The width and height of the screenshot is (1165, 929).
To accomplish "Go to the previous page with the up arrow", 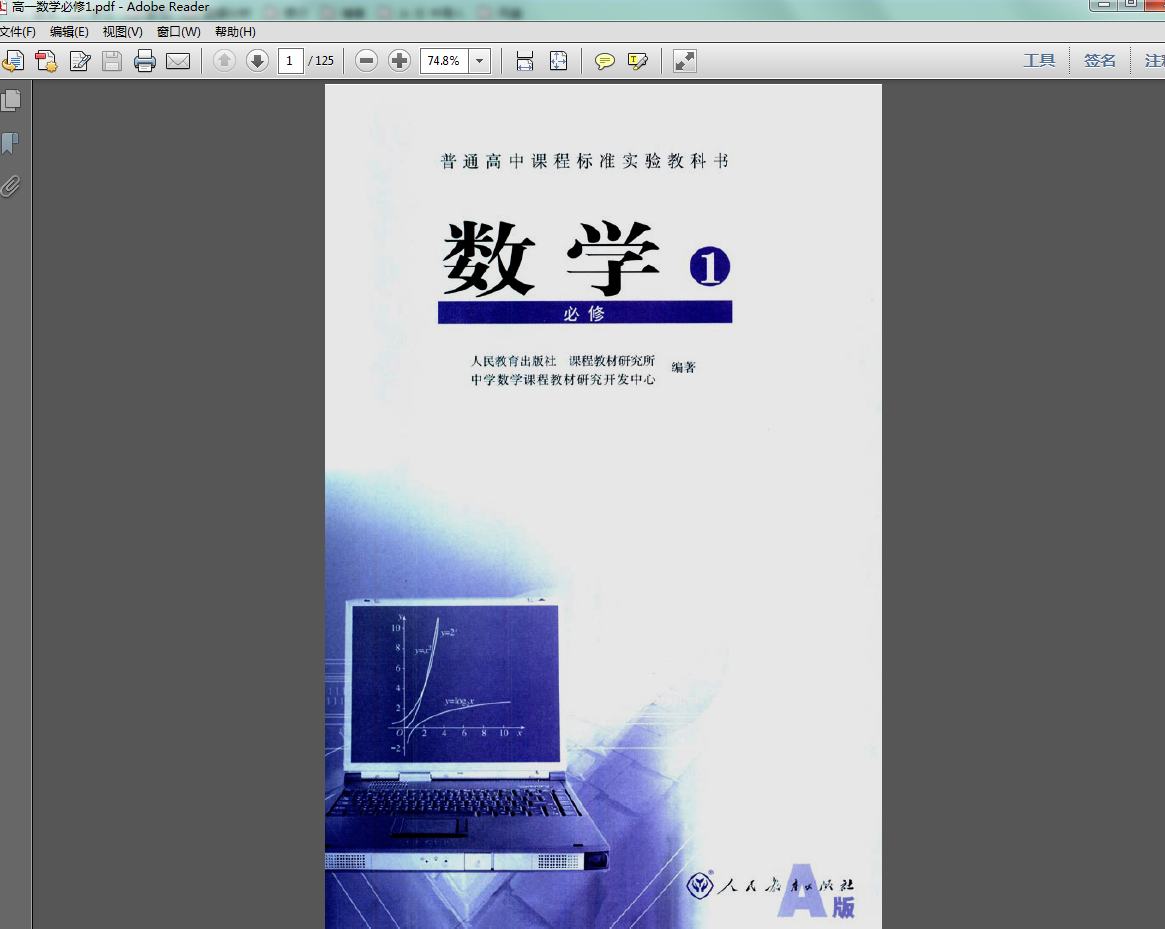I will pyautogui.click(x=224, y=61).
